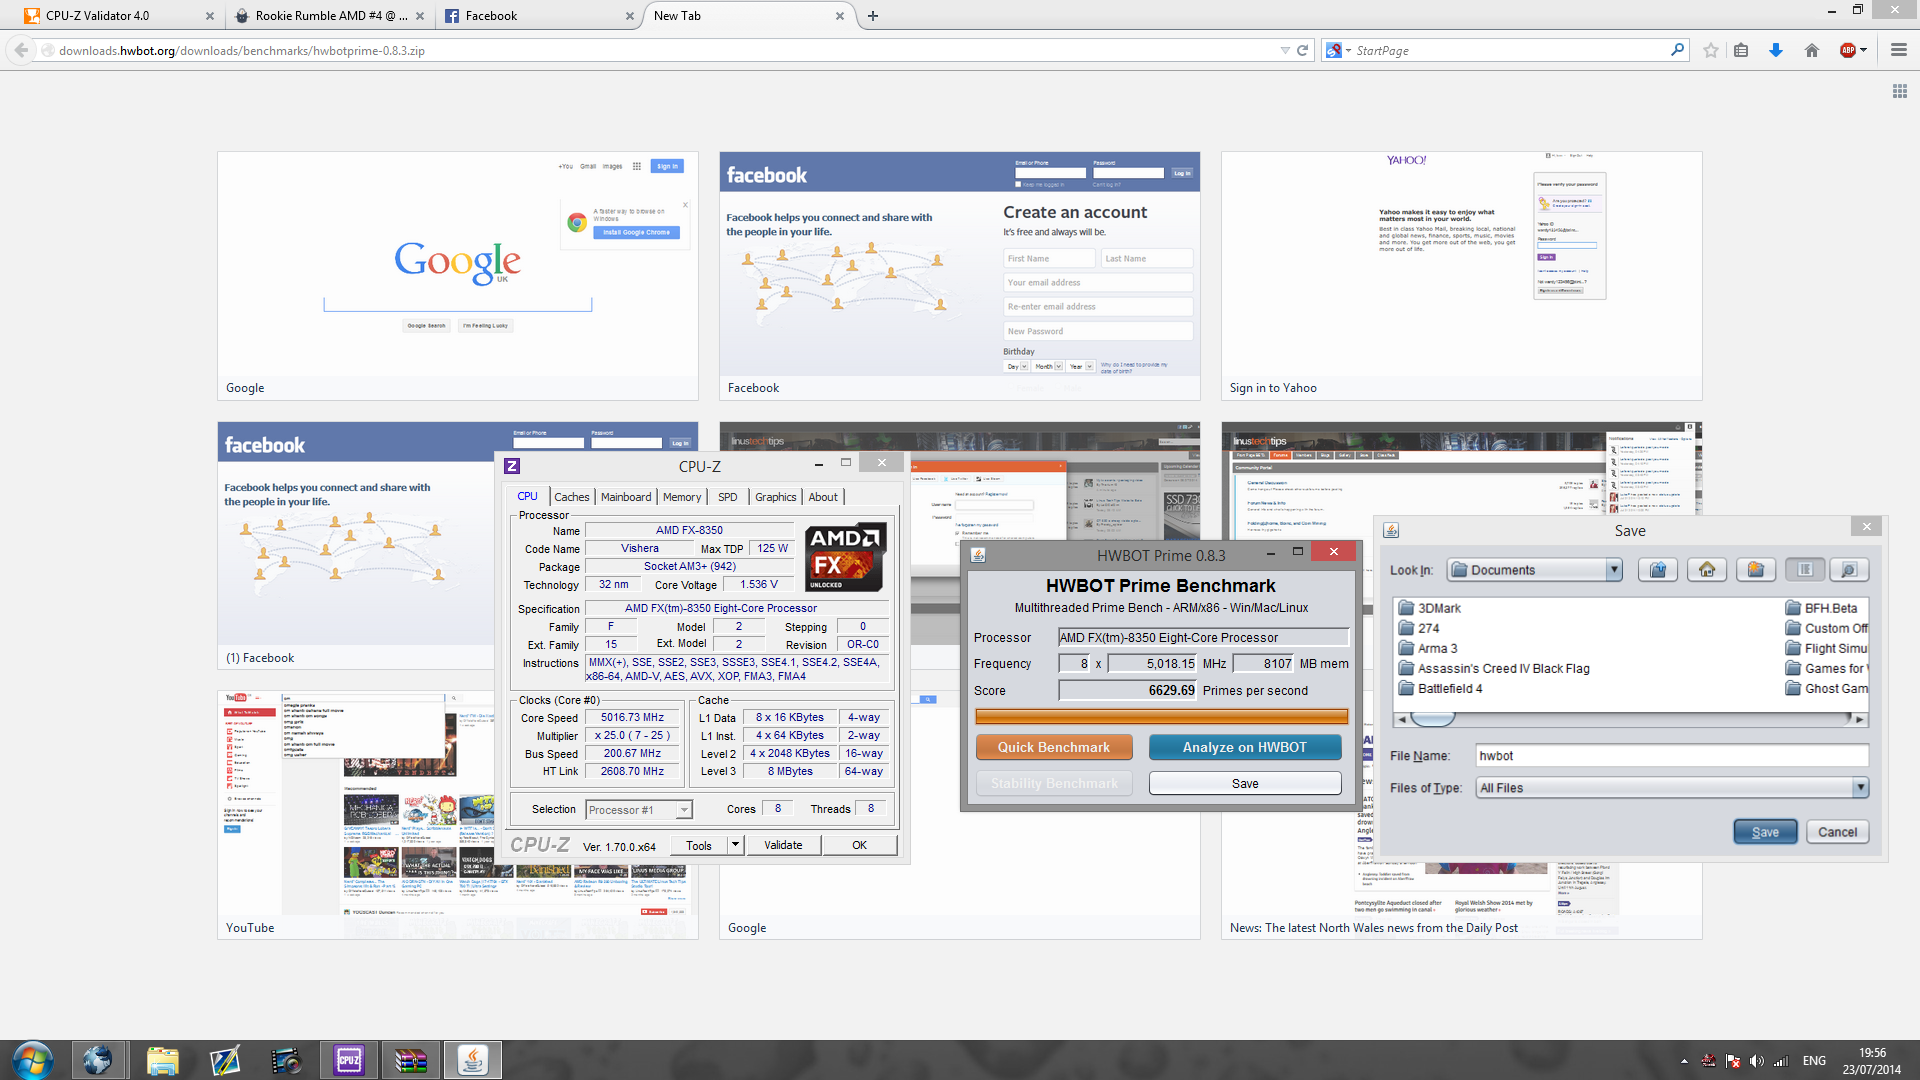
Task: Bookmark this page with star icon
Action: (1711, 50)
